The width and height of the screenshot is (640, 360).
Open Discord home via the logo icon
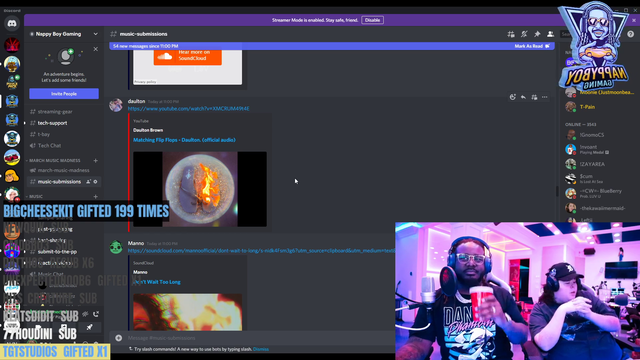(x=12, y=24)
